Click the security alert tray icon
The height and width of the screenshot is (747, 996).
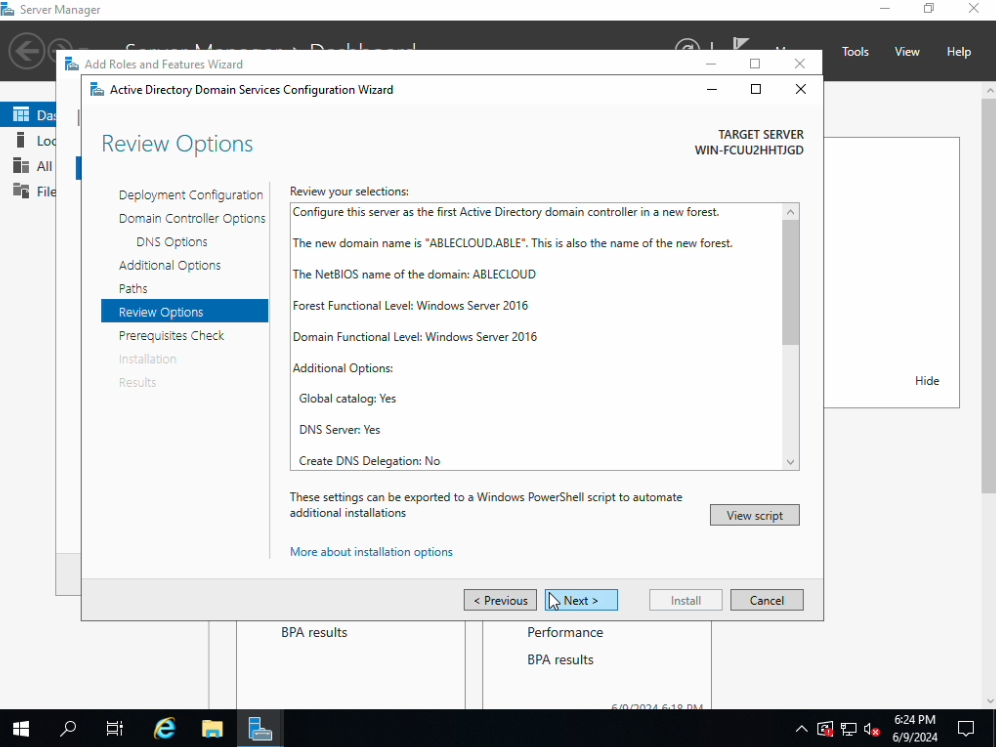click(x=825, y=729)
